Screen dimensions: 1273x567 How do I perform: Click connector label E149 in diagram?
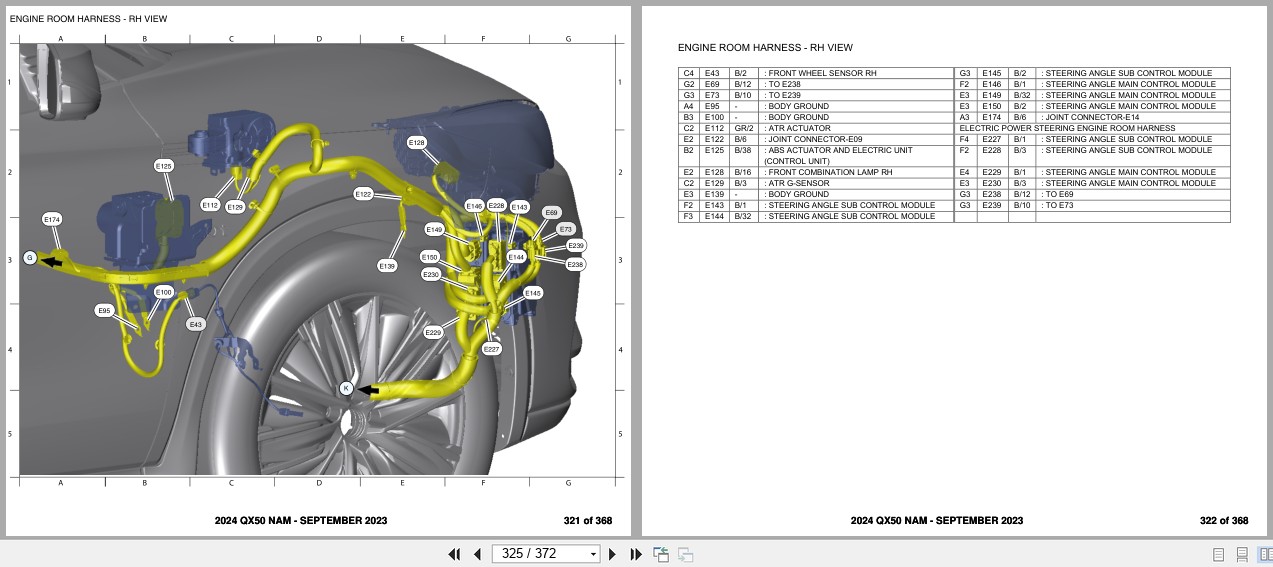[434, 230]
